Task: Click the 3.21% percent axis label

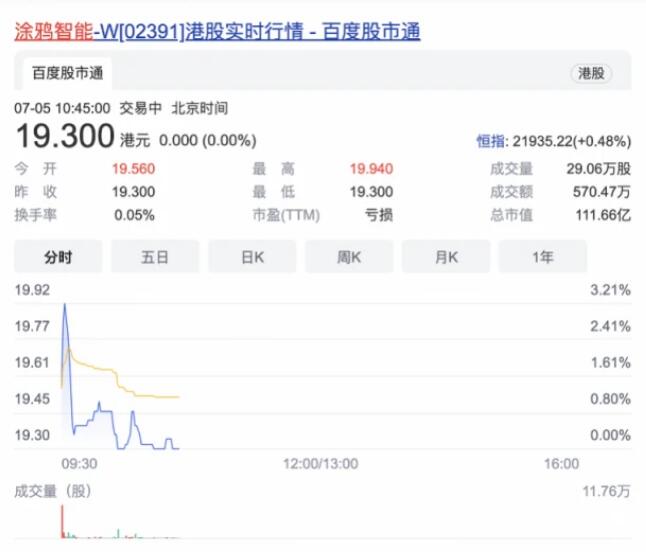Action: [610, 290]
